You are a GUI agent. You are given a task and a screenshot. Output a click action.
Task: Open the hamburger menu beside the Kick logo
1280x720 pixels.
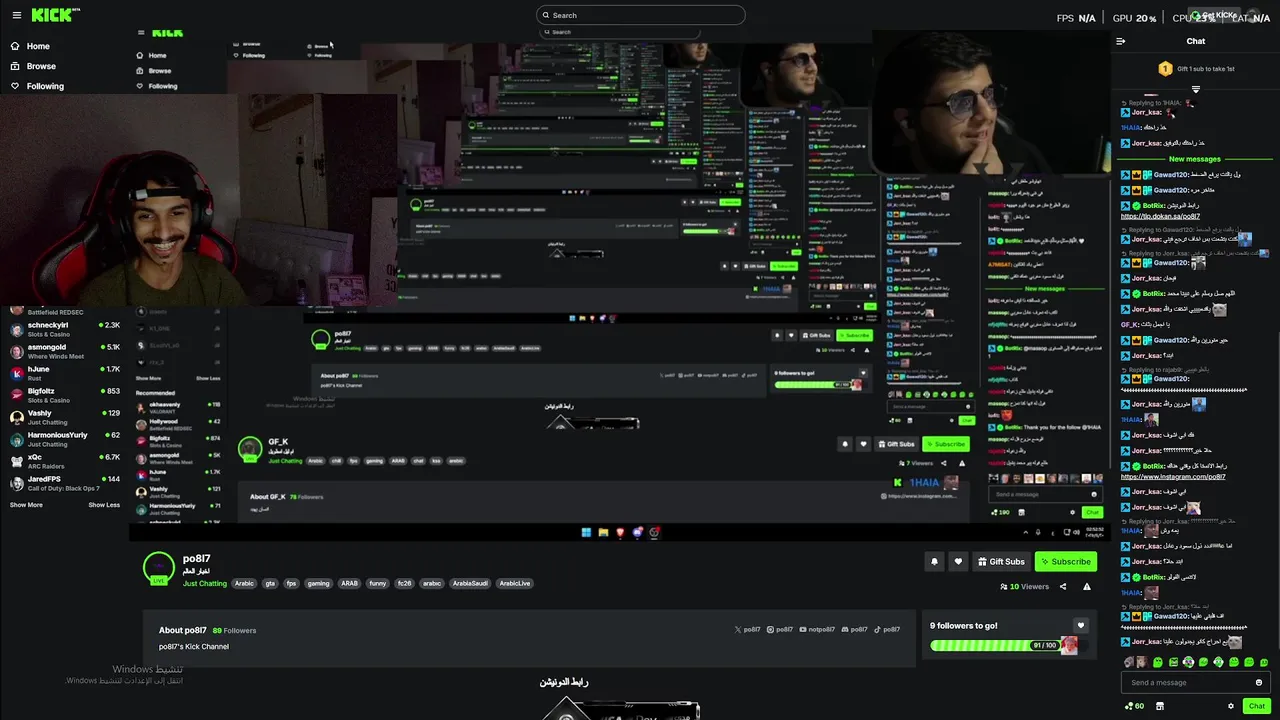coord(15,15)
